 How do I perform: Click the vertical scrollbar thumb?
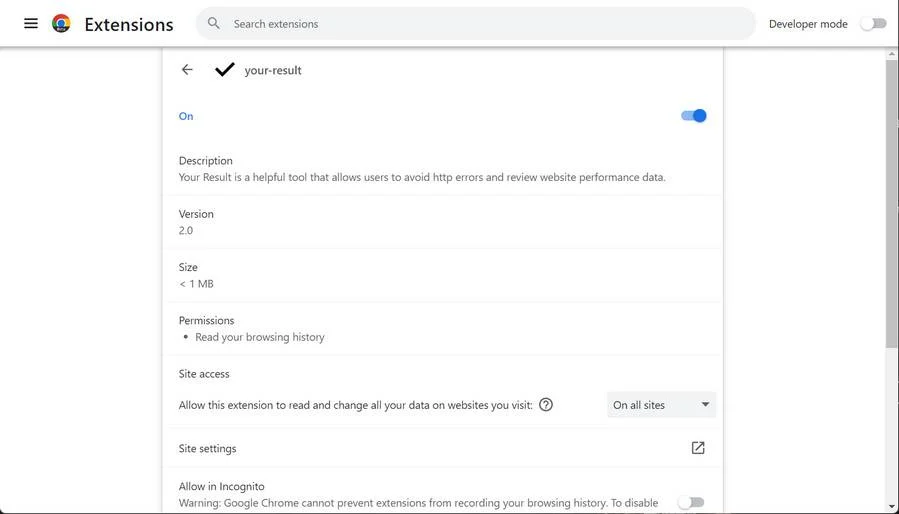(x=892, y=204)
